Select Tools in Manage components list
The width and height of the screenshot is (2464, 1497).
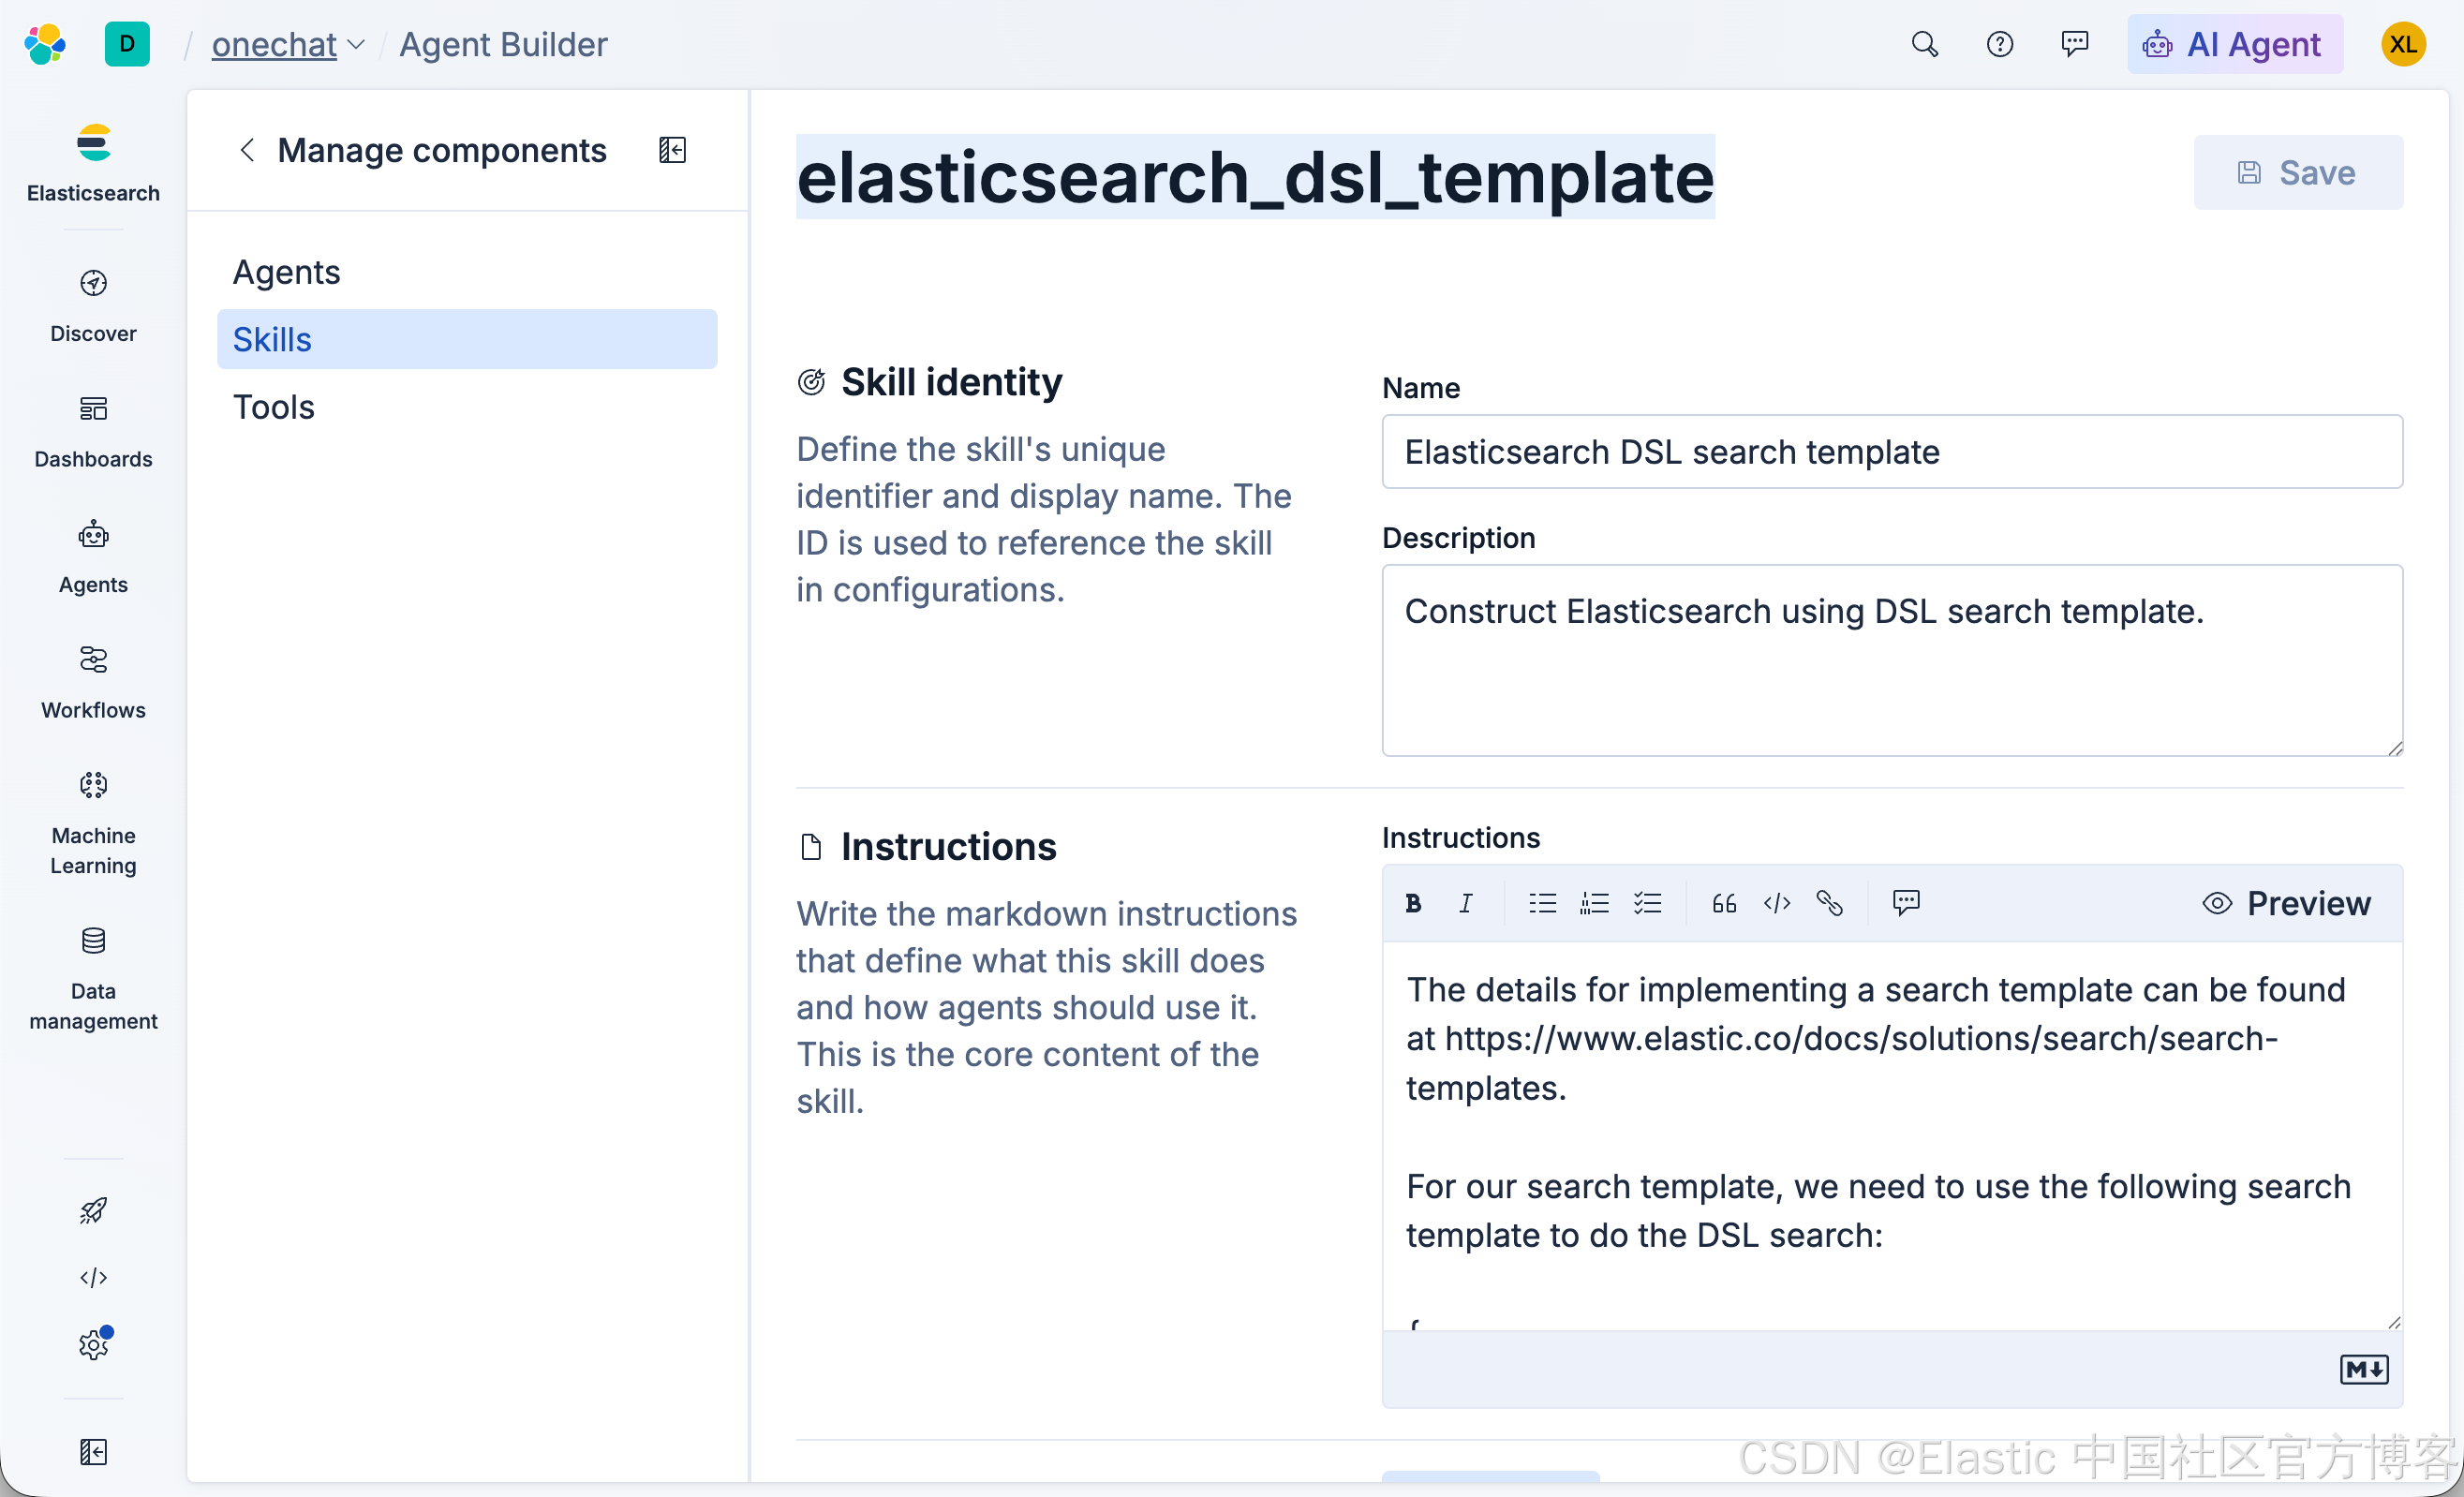(x=273, y=407)
